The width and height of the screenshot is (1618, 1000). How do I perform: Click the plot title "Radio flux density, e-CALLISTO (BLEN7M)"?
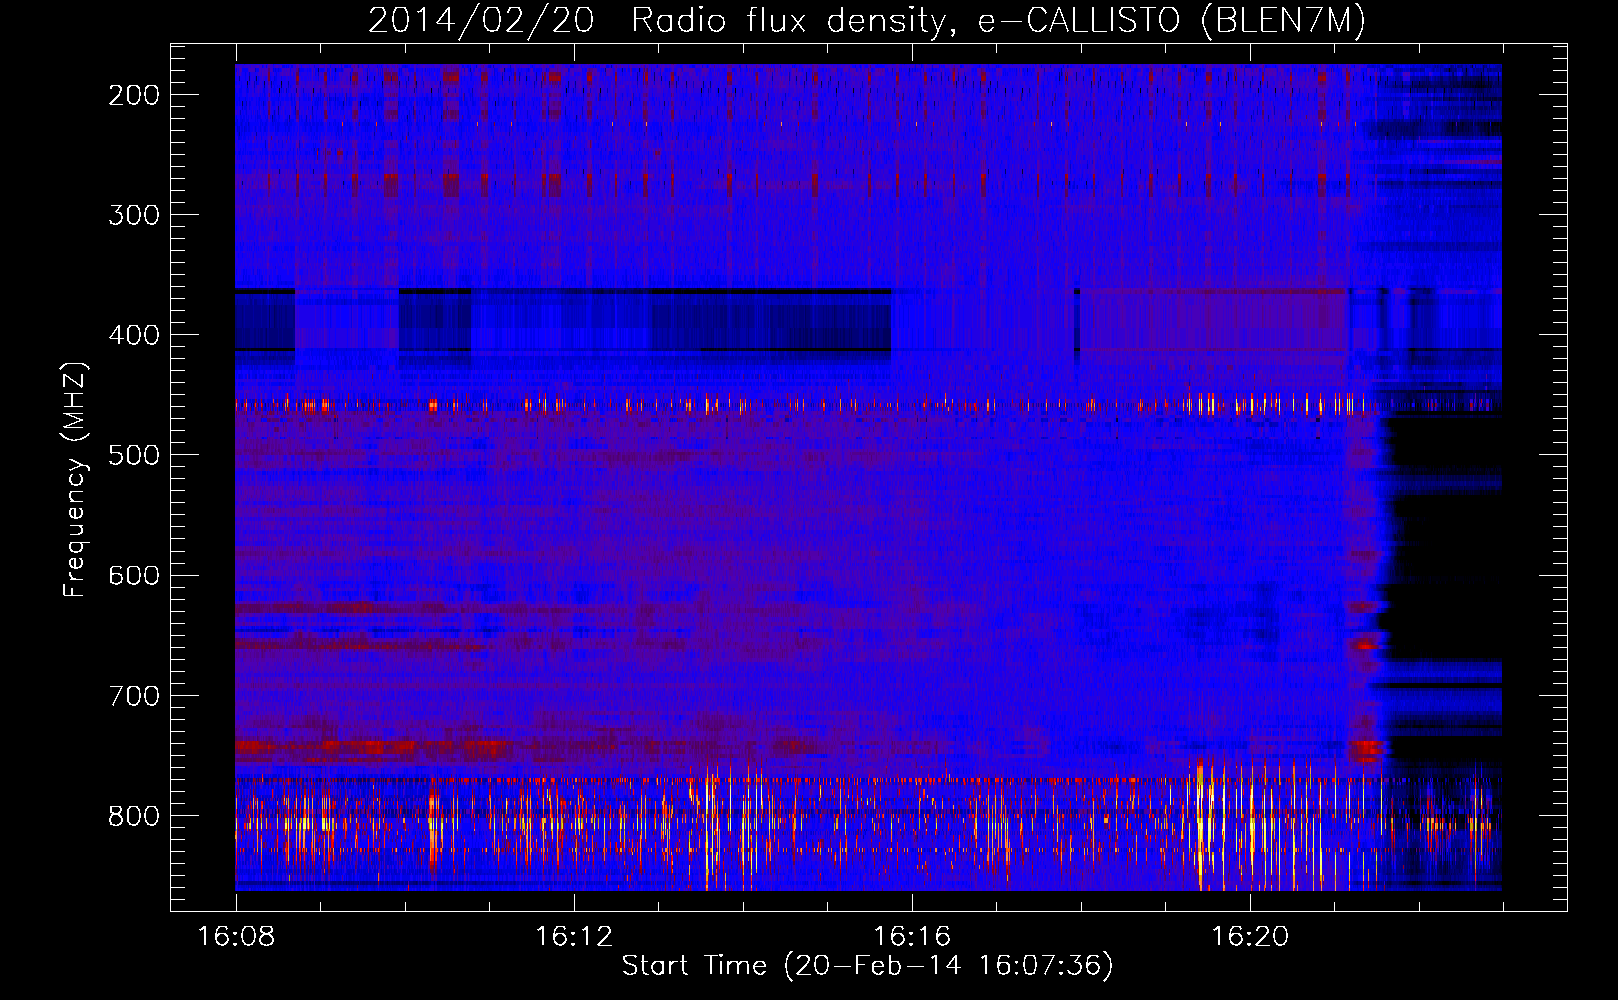click(x=998, y=21)
